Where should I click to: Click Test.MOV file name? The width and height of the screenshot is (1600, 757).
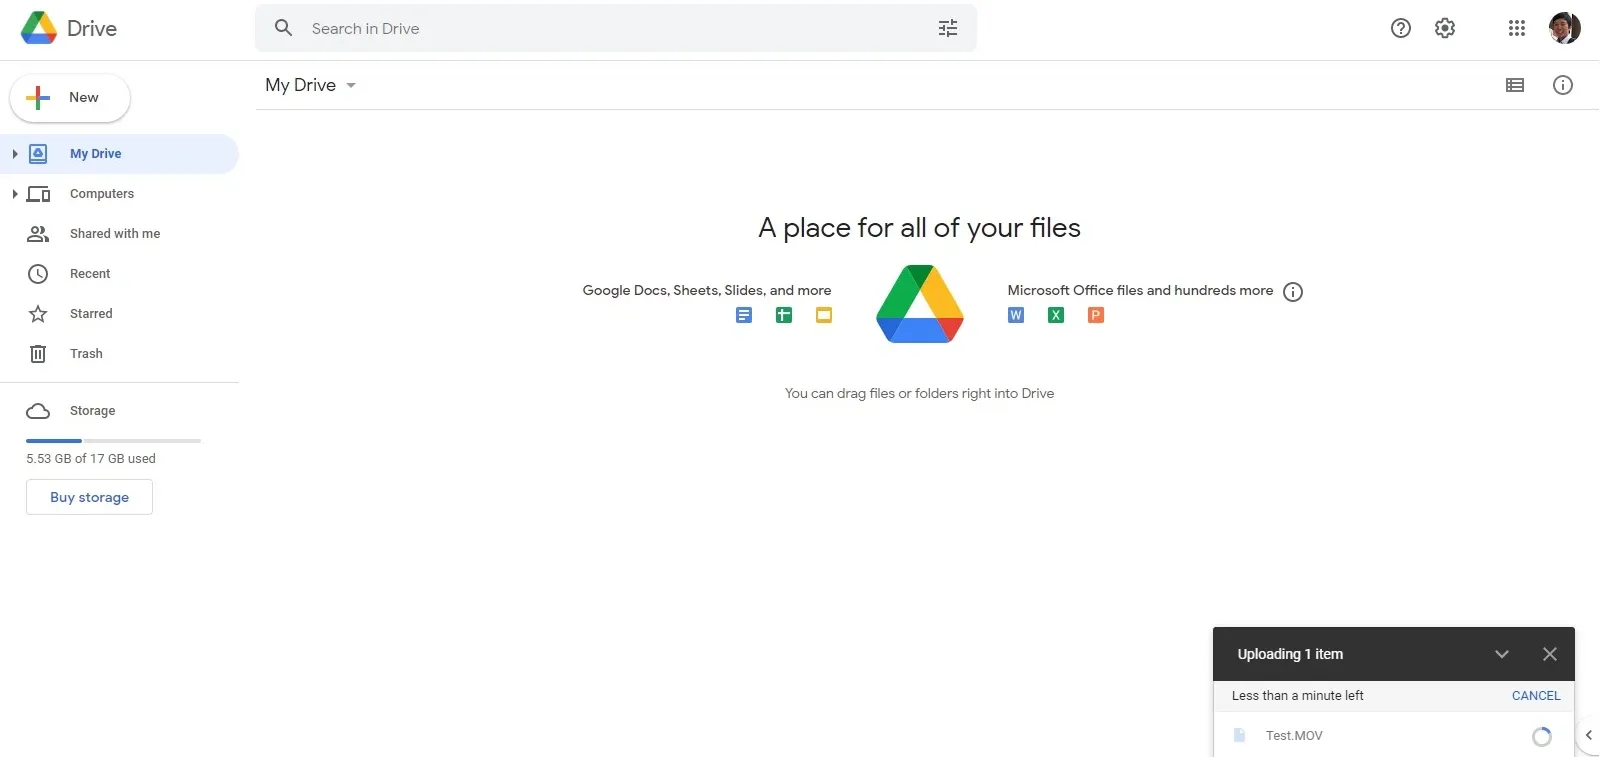(x=1294, y=736)
